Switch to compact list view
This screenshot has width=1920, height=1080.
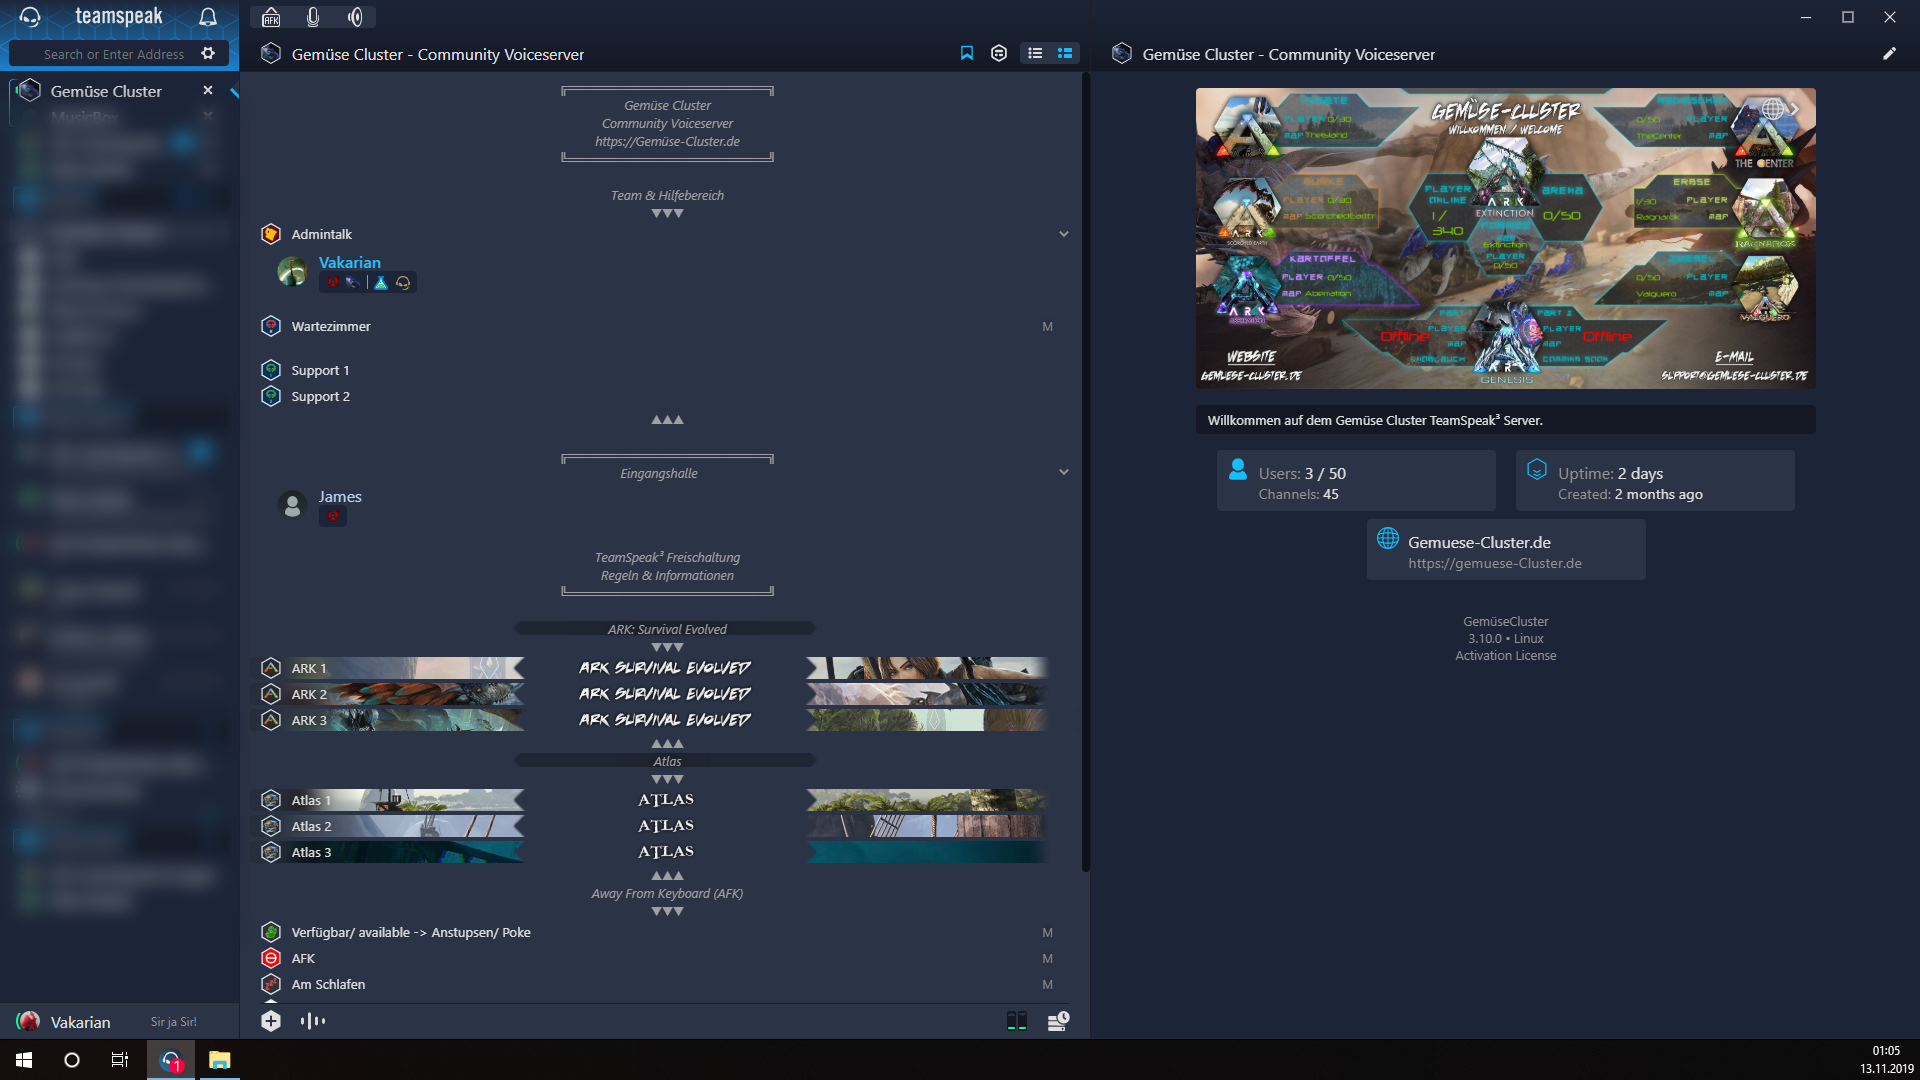tap(1035, 53)
